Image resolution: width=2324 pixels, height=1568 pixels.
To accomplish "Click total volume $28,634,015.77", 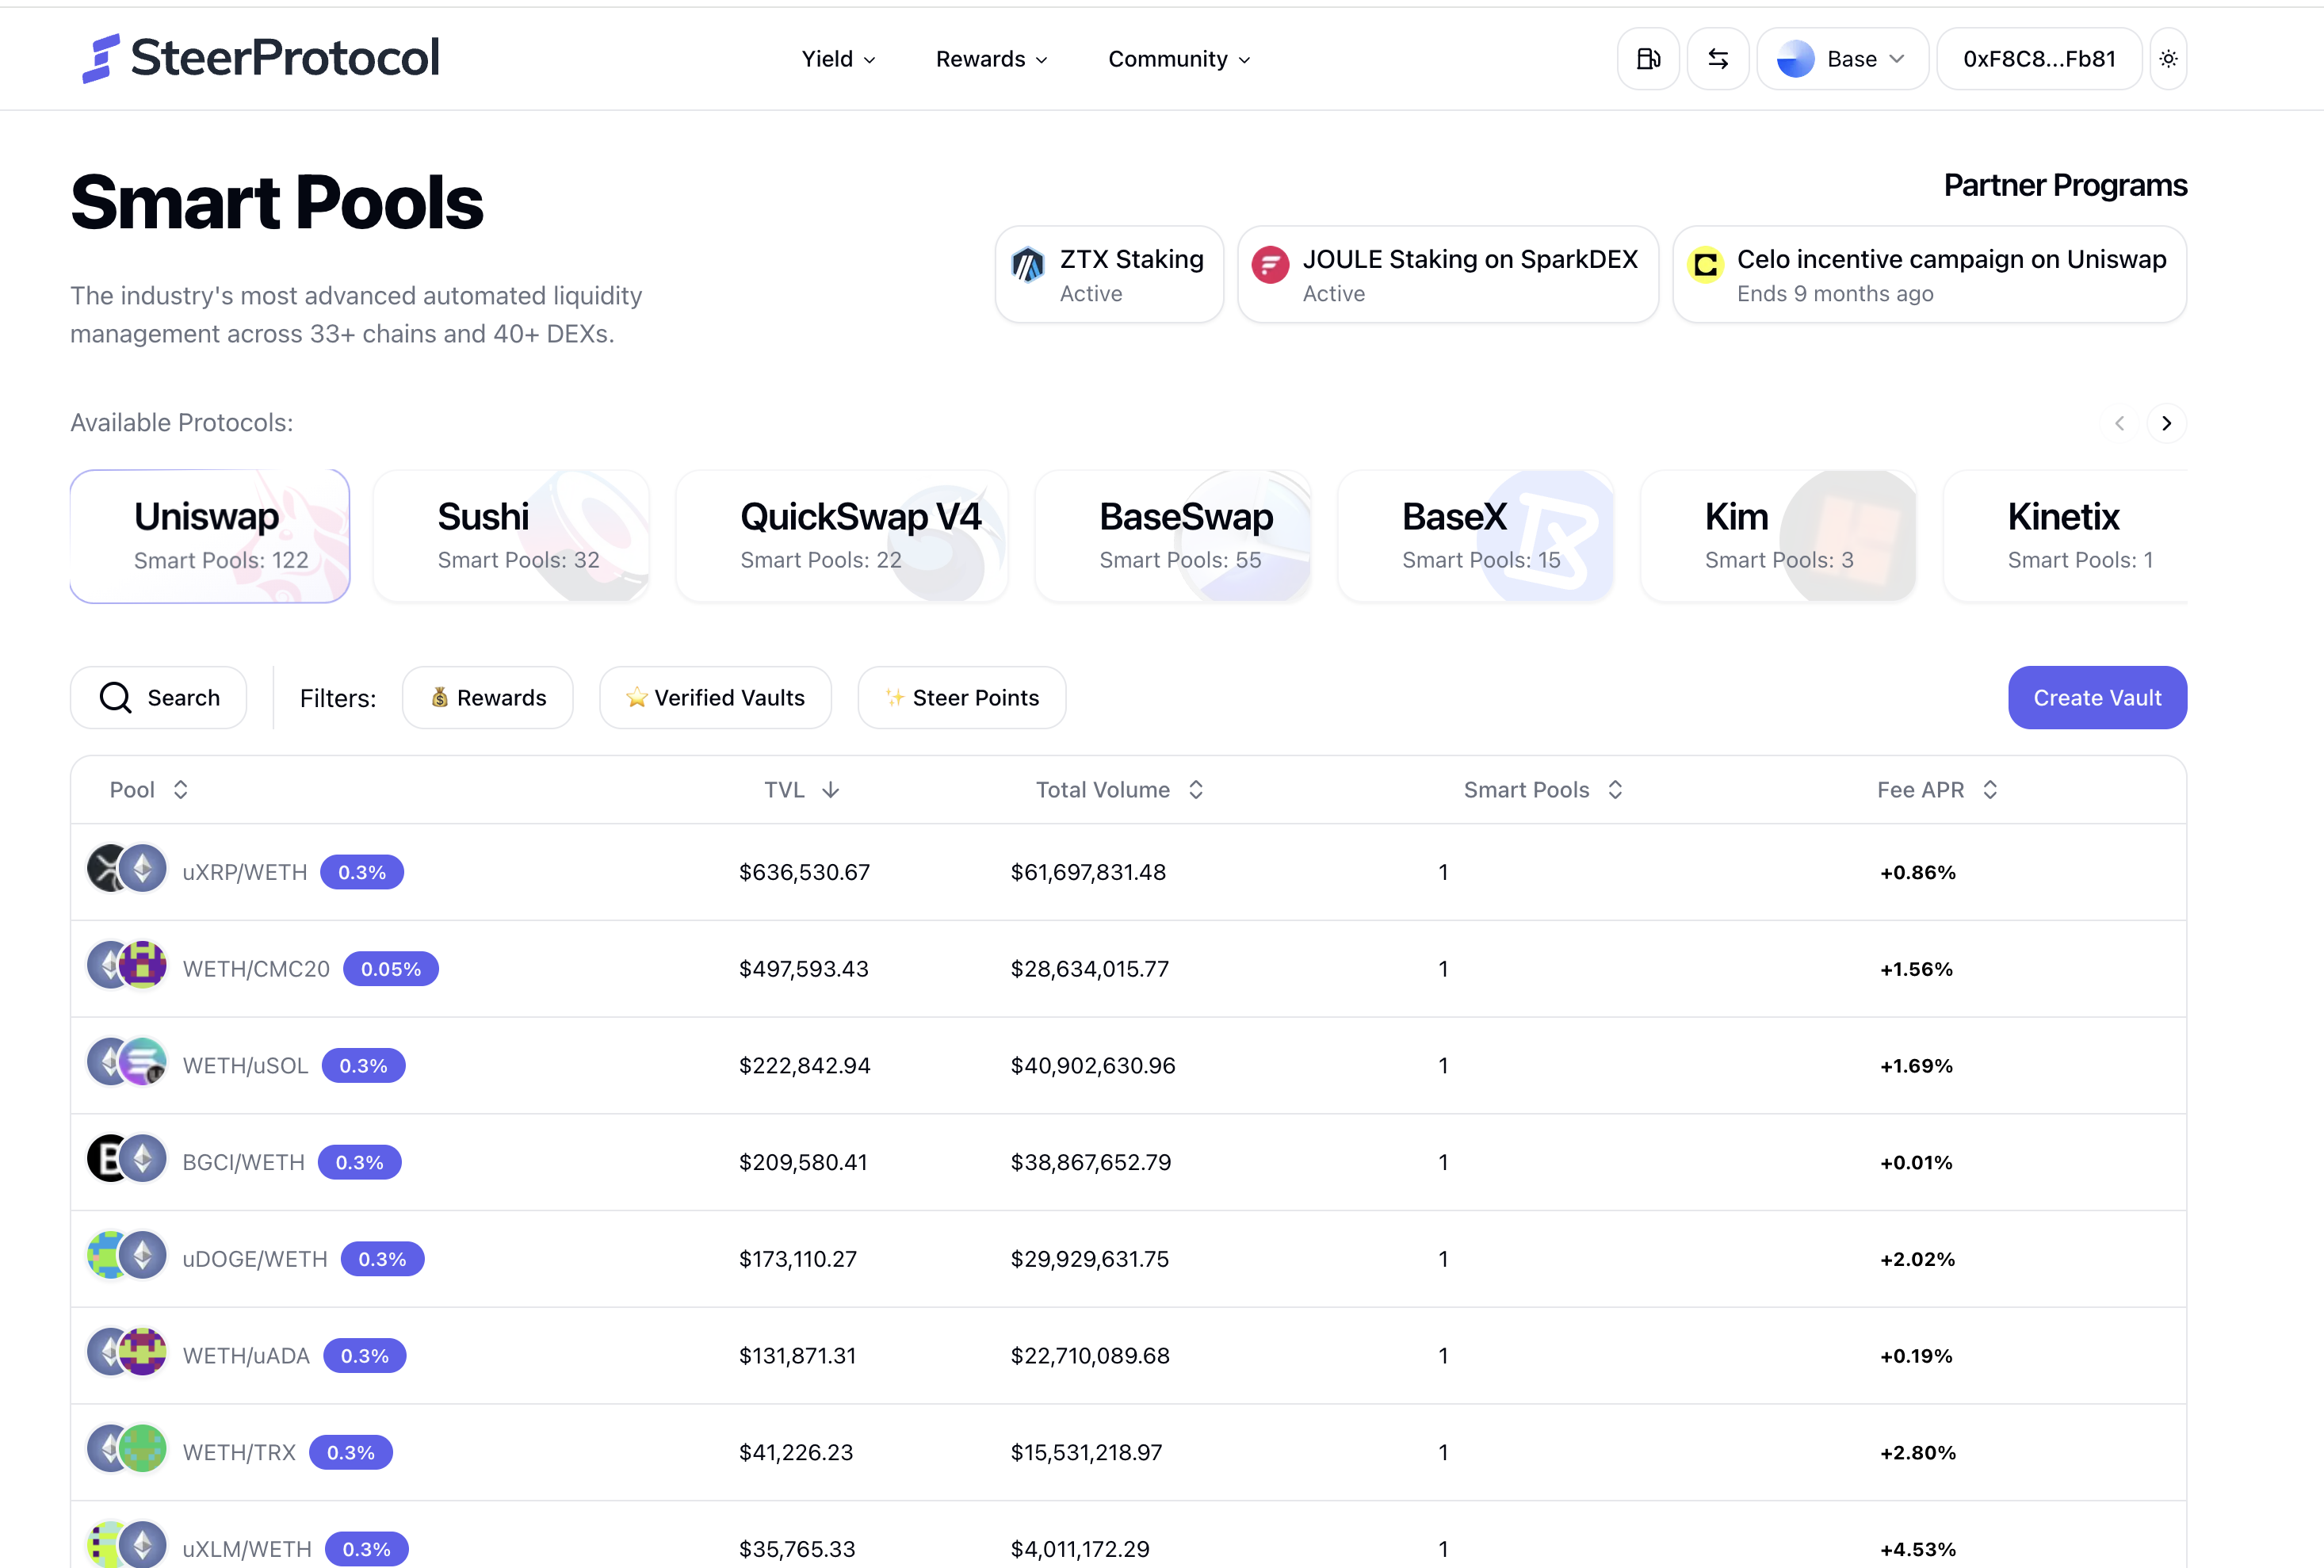I will coord(1090,969).
